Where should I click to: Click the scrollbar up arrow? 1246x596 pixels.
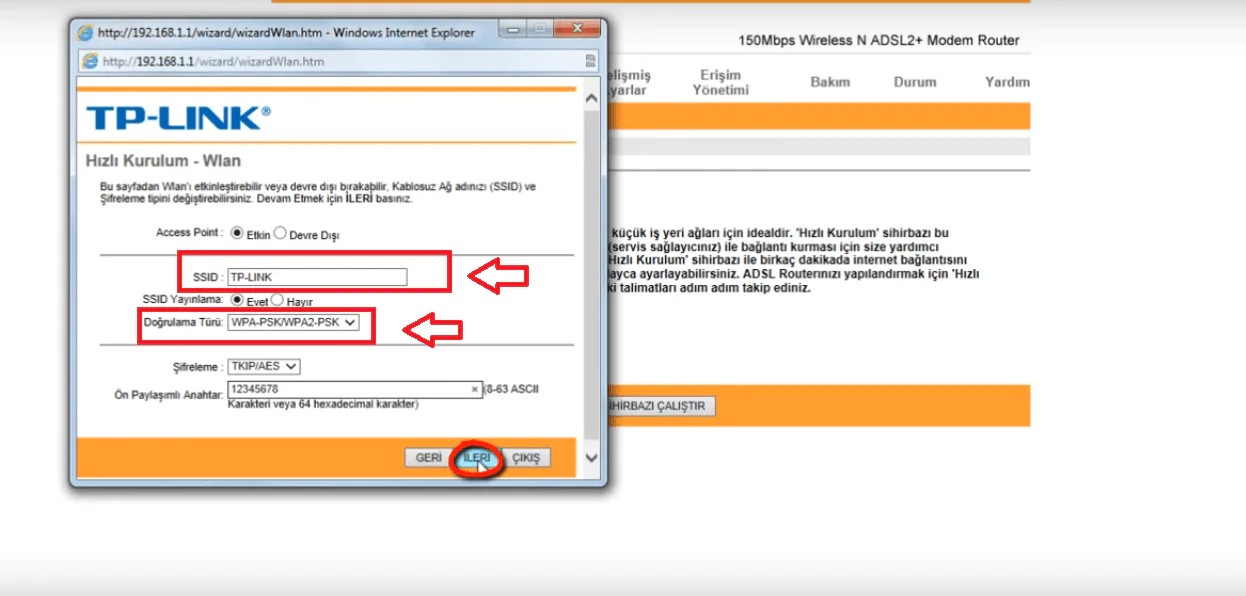click(x=590, y=96)
